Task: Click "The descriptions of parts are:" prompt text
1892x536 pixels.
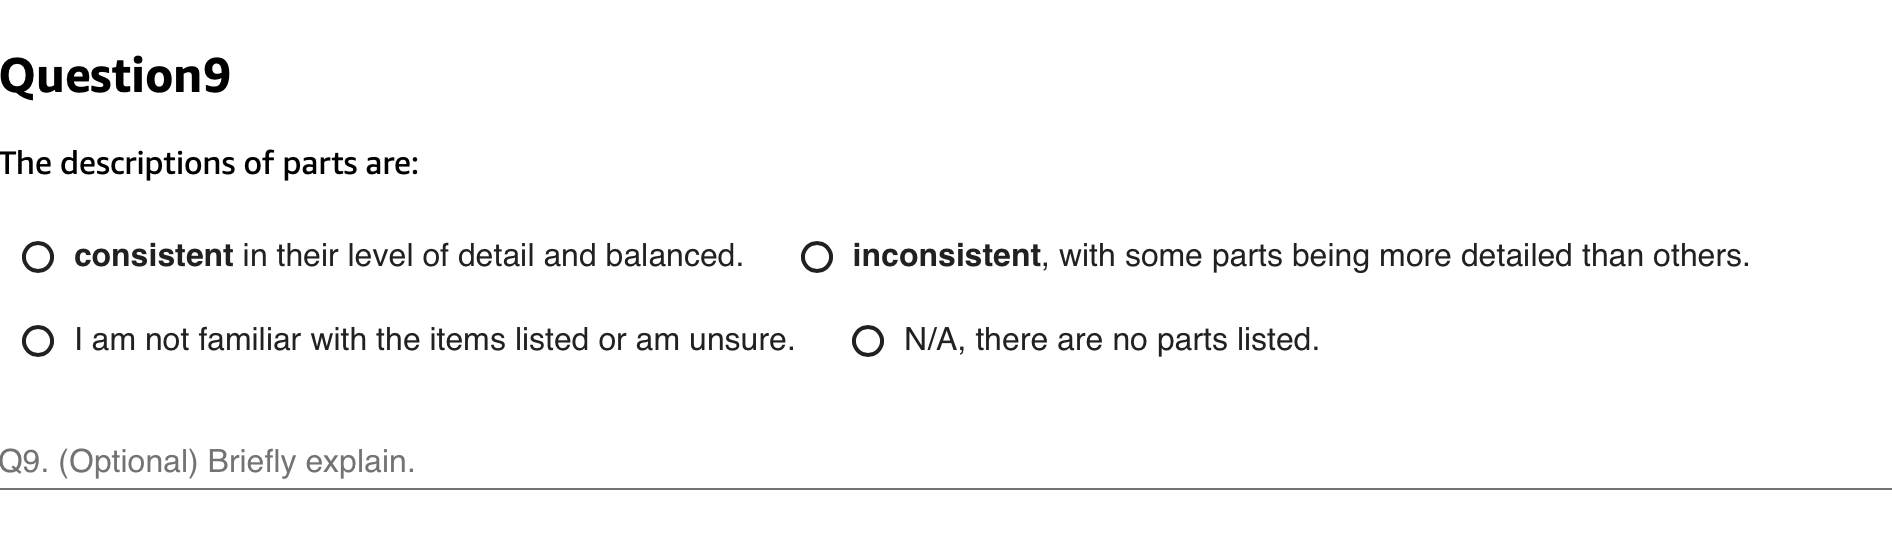Action: (x=209, y=163)
